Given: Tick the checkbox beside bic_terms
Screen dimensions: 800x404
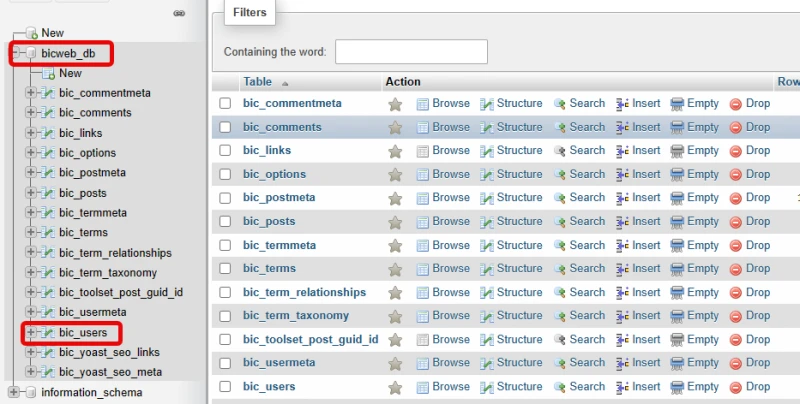Looking at the screenshot, I should tap(225, 269).
